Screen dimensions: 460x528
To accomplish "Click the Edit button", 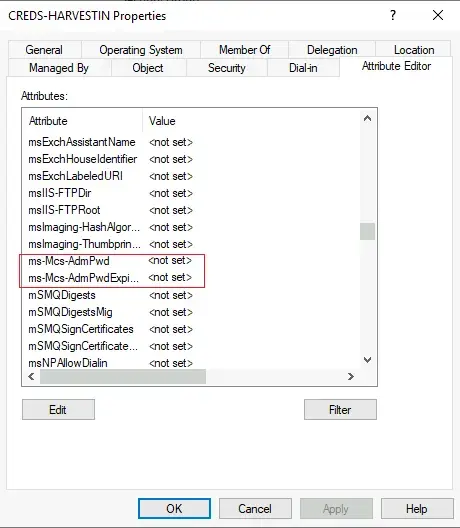I will [58, 409].
